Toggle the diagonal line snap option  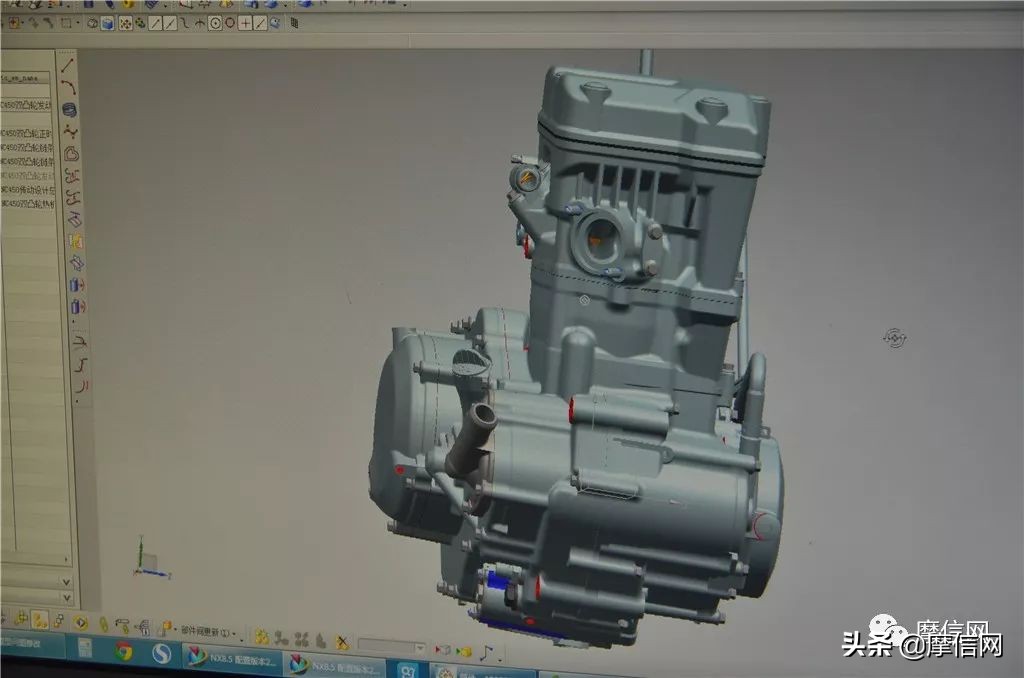(260, 22)
